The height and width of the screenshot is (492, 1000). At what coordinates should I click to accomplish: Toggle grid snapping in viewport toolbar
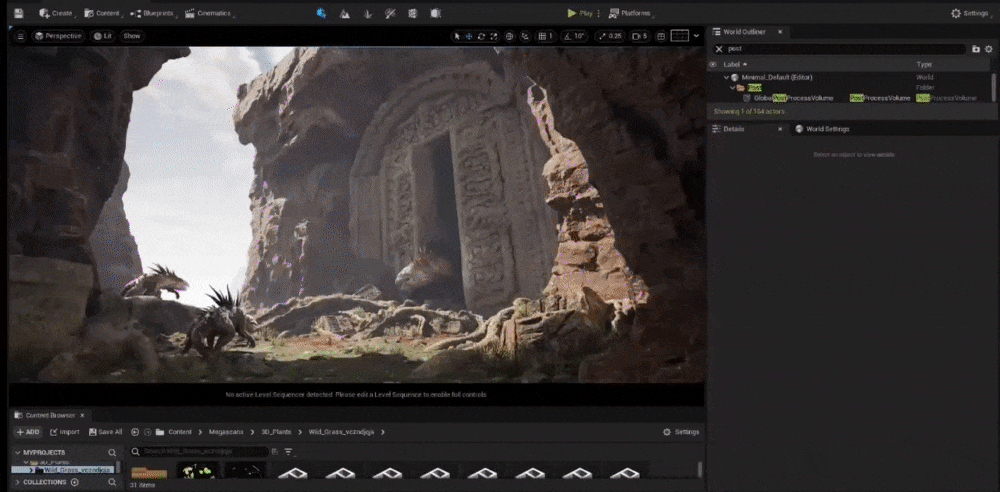click(544, 36)
